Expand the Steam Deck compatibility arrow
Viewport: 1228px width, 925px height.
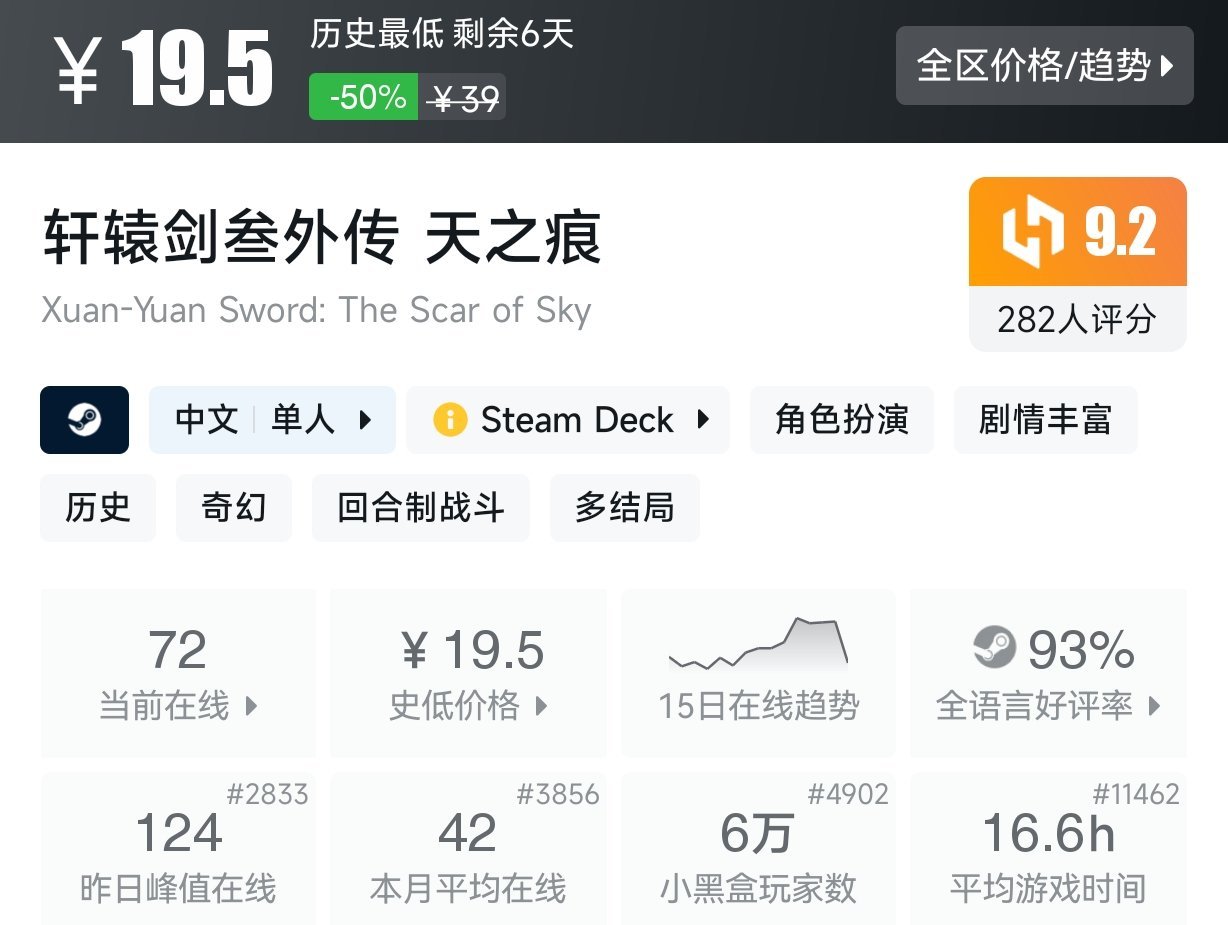point(703,420)
